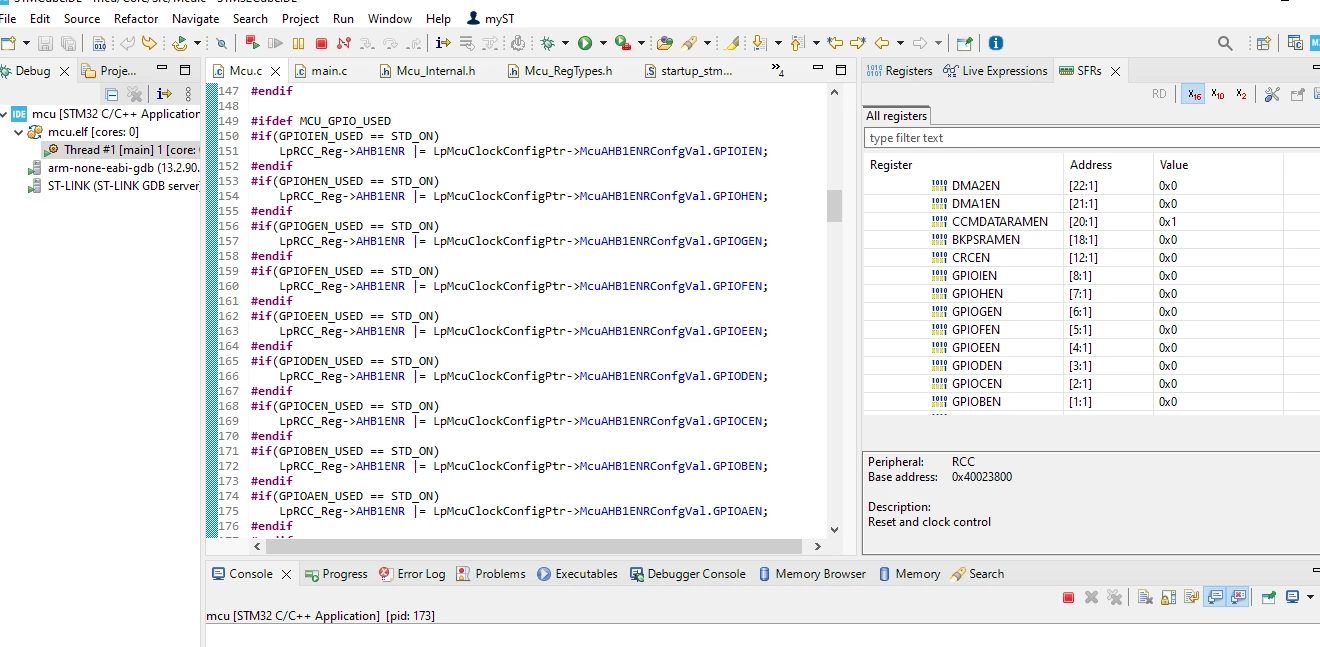Open the Debug launch dropdown arrow

tap(565, 43)
